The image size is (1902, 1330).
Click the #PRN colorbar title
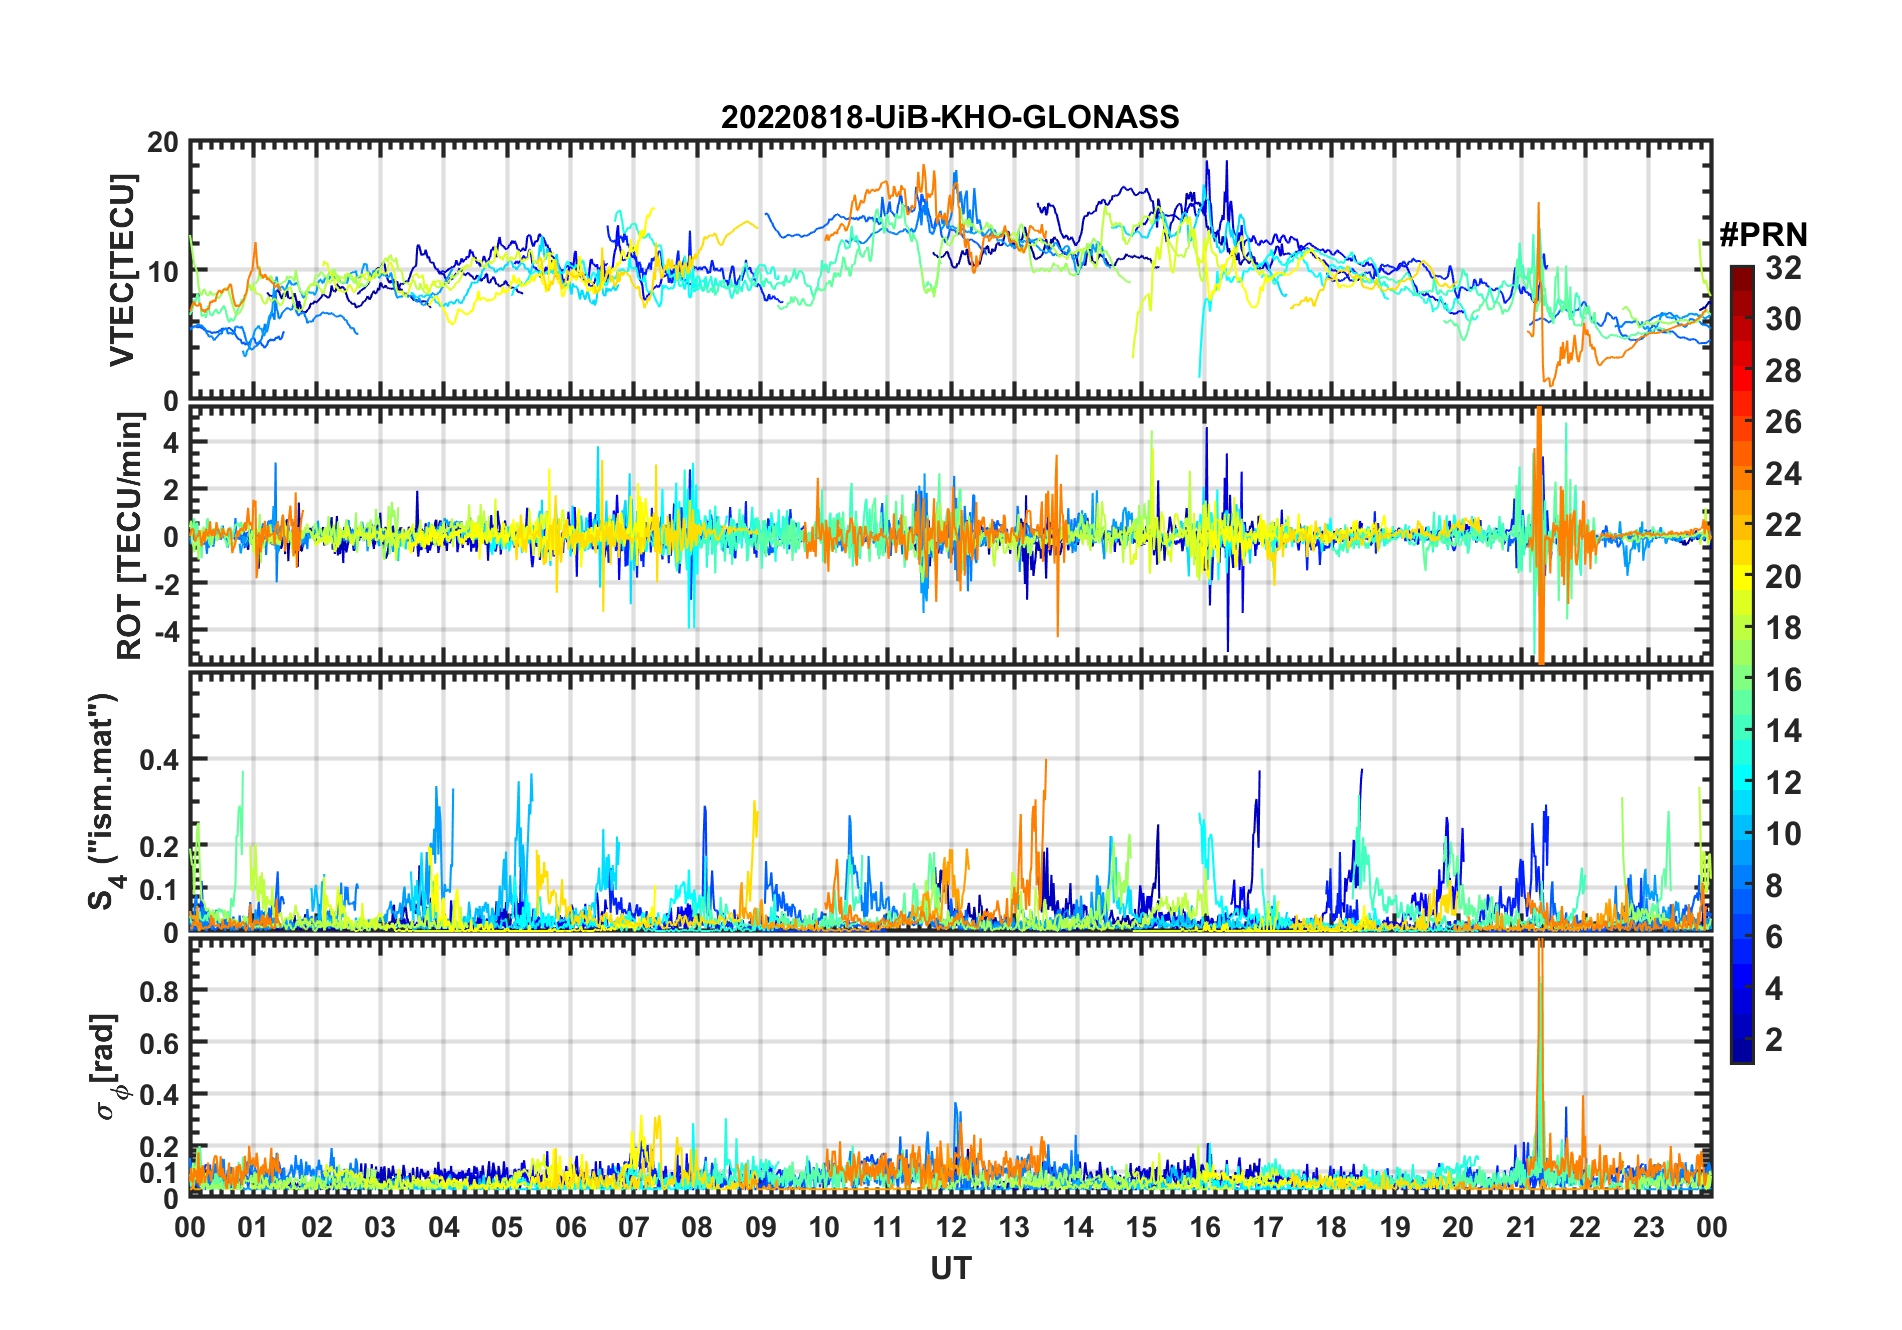pyautogui.click(x=1764, y=235)
